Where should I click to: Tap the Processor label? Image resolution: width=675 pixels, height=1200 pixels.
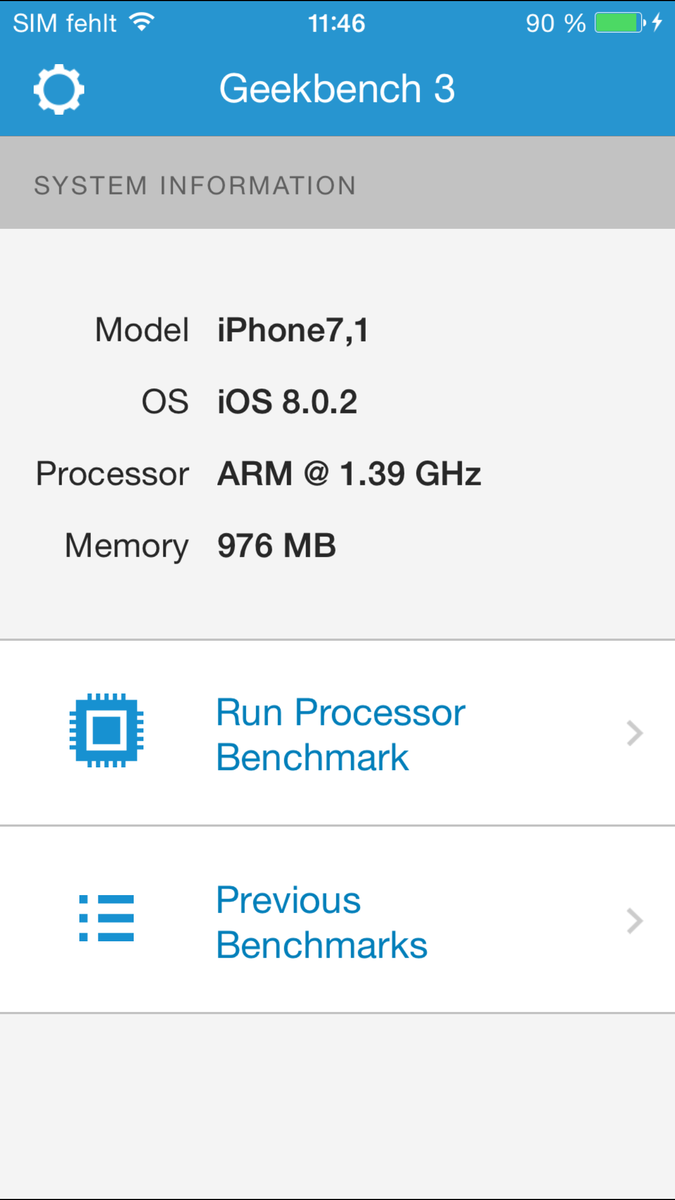pyautogui.click(x=112, y=474)
